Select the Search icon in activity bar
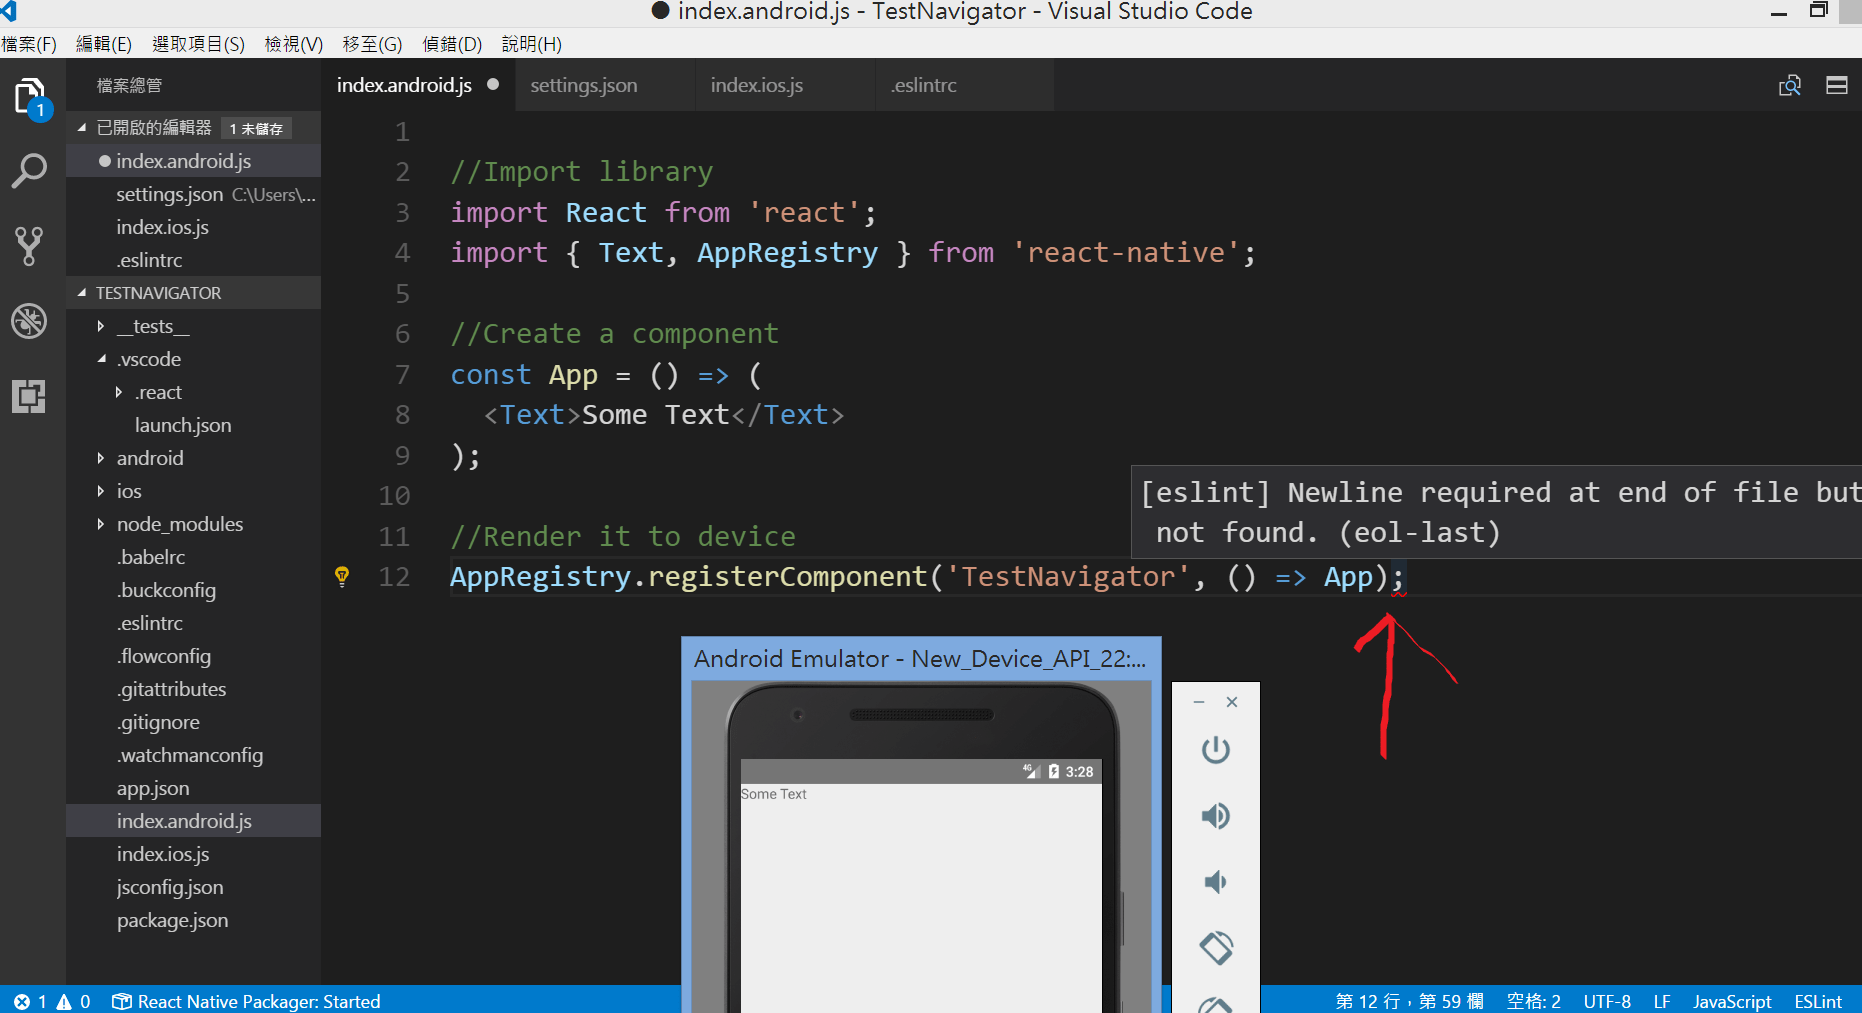1862x1013 pixels. click(29, 170)
